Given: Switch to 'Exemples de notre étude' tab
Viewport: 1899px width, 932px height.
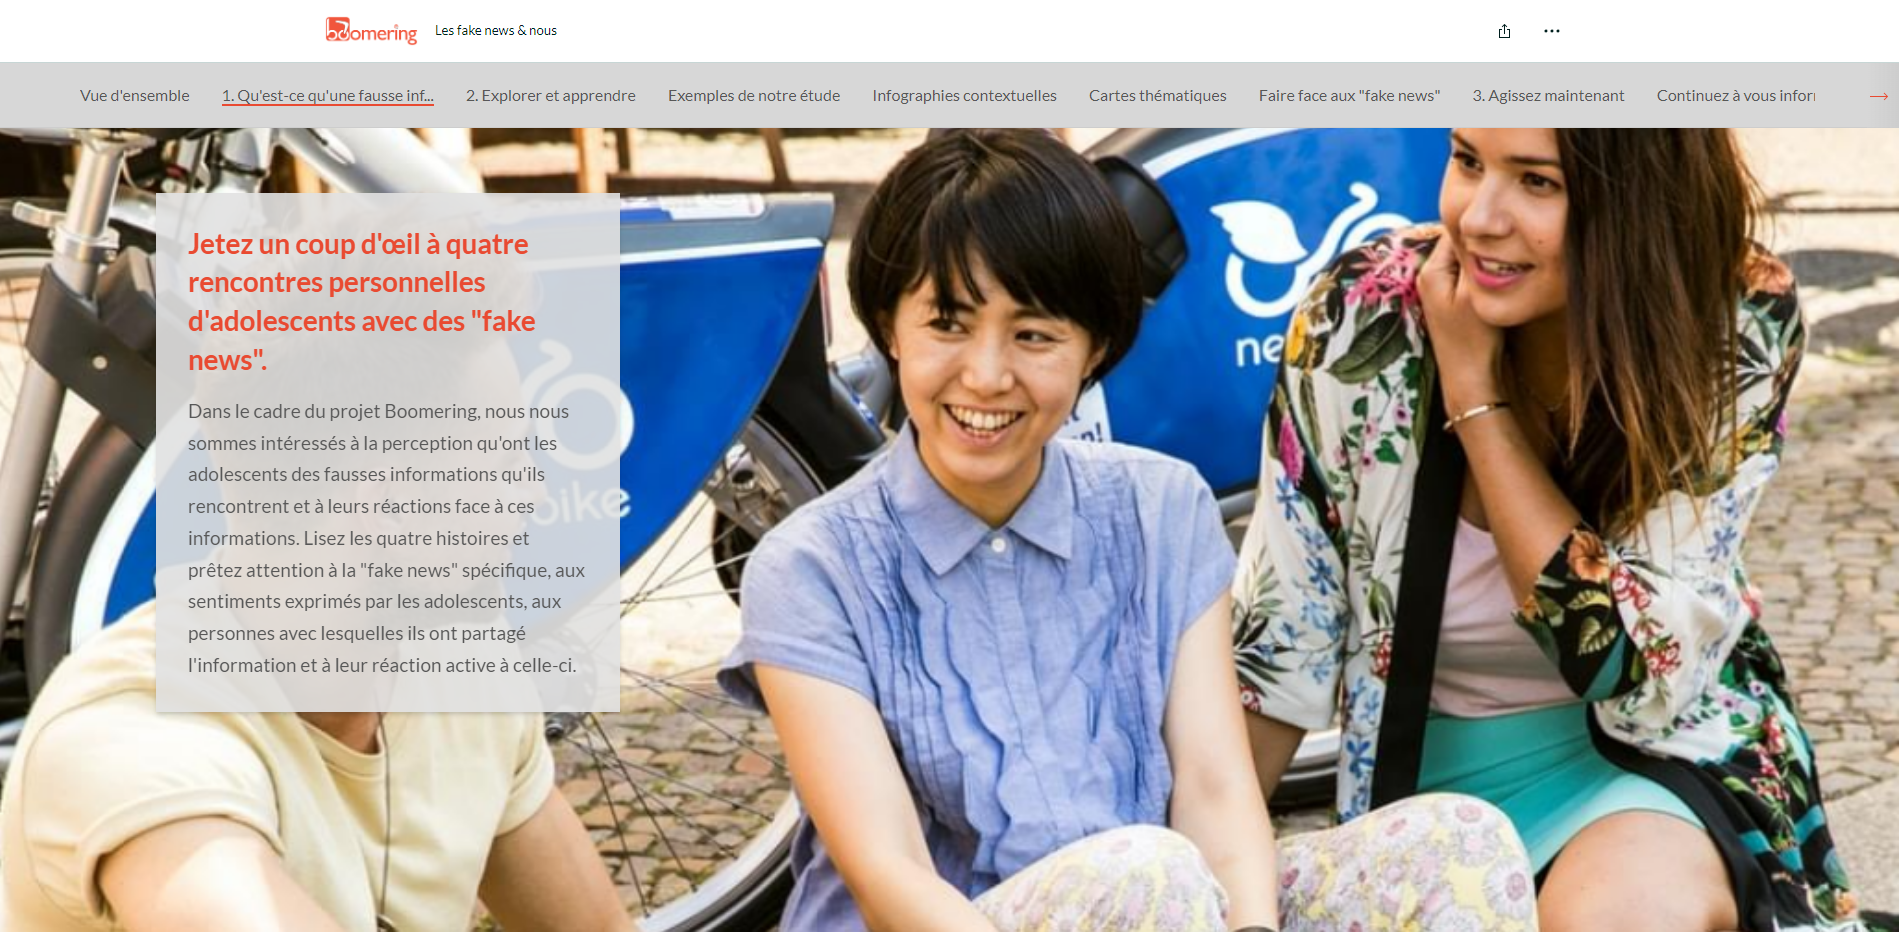Looking at the screenshot, I should [754, 96].
